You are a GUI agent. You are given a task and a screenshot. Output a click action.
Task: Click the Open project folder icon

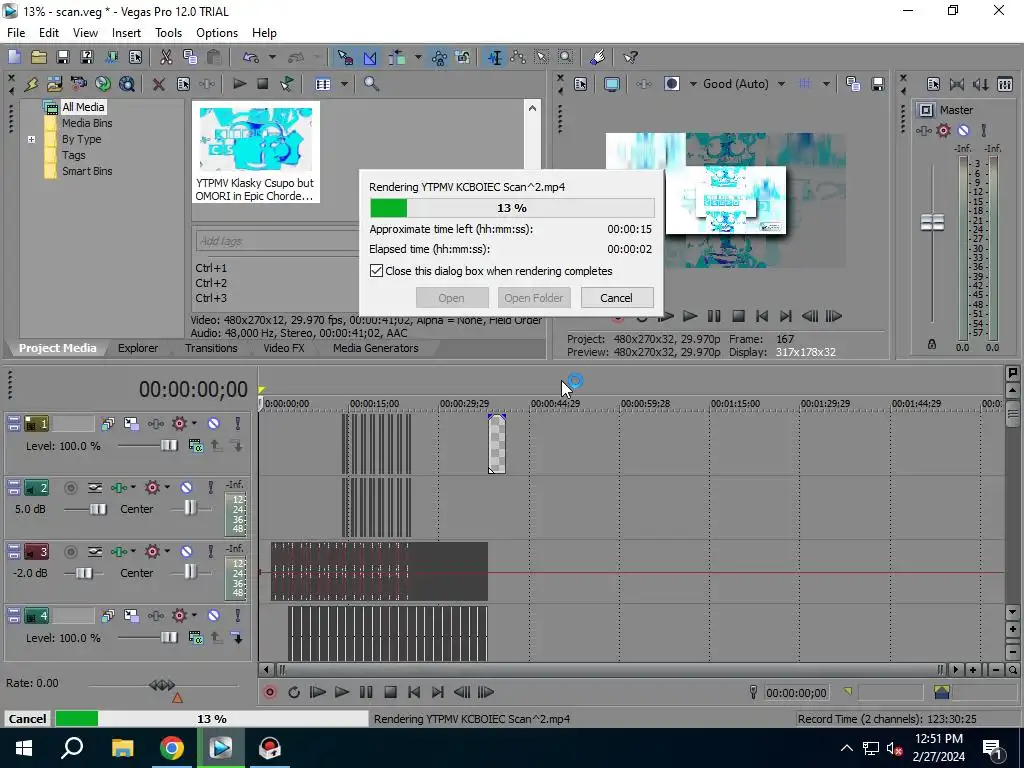[39, 57]
